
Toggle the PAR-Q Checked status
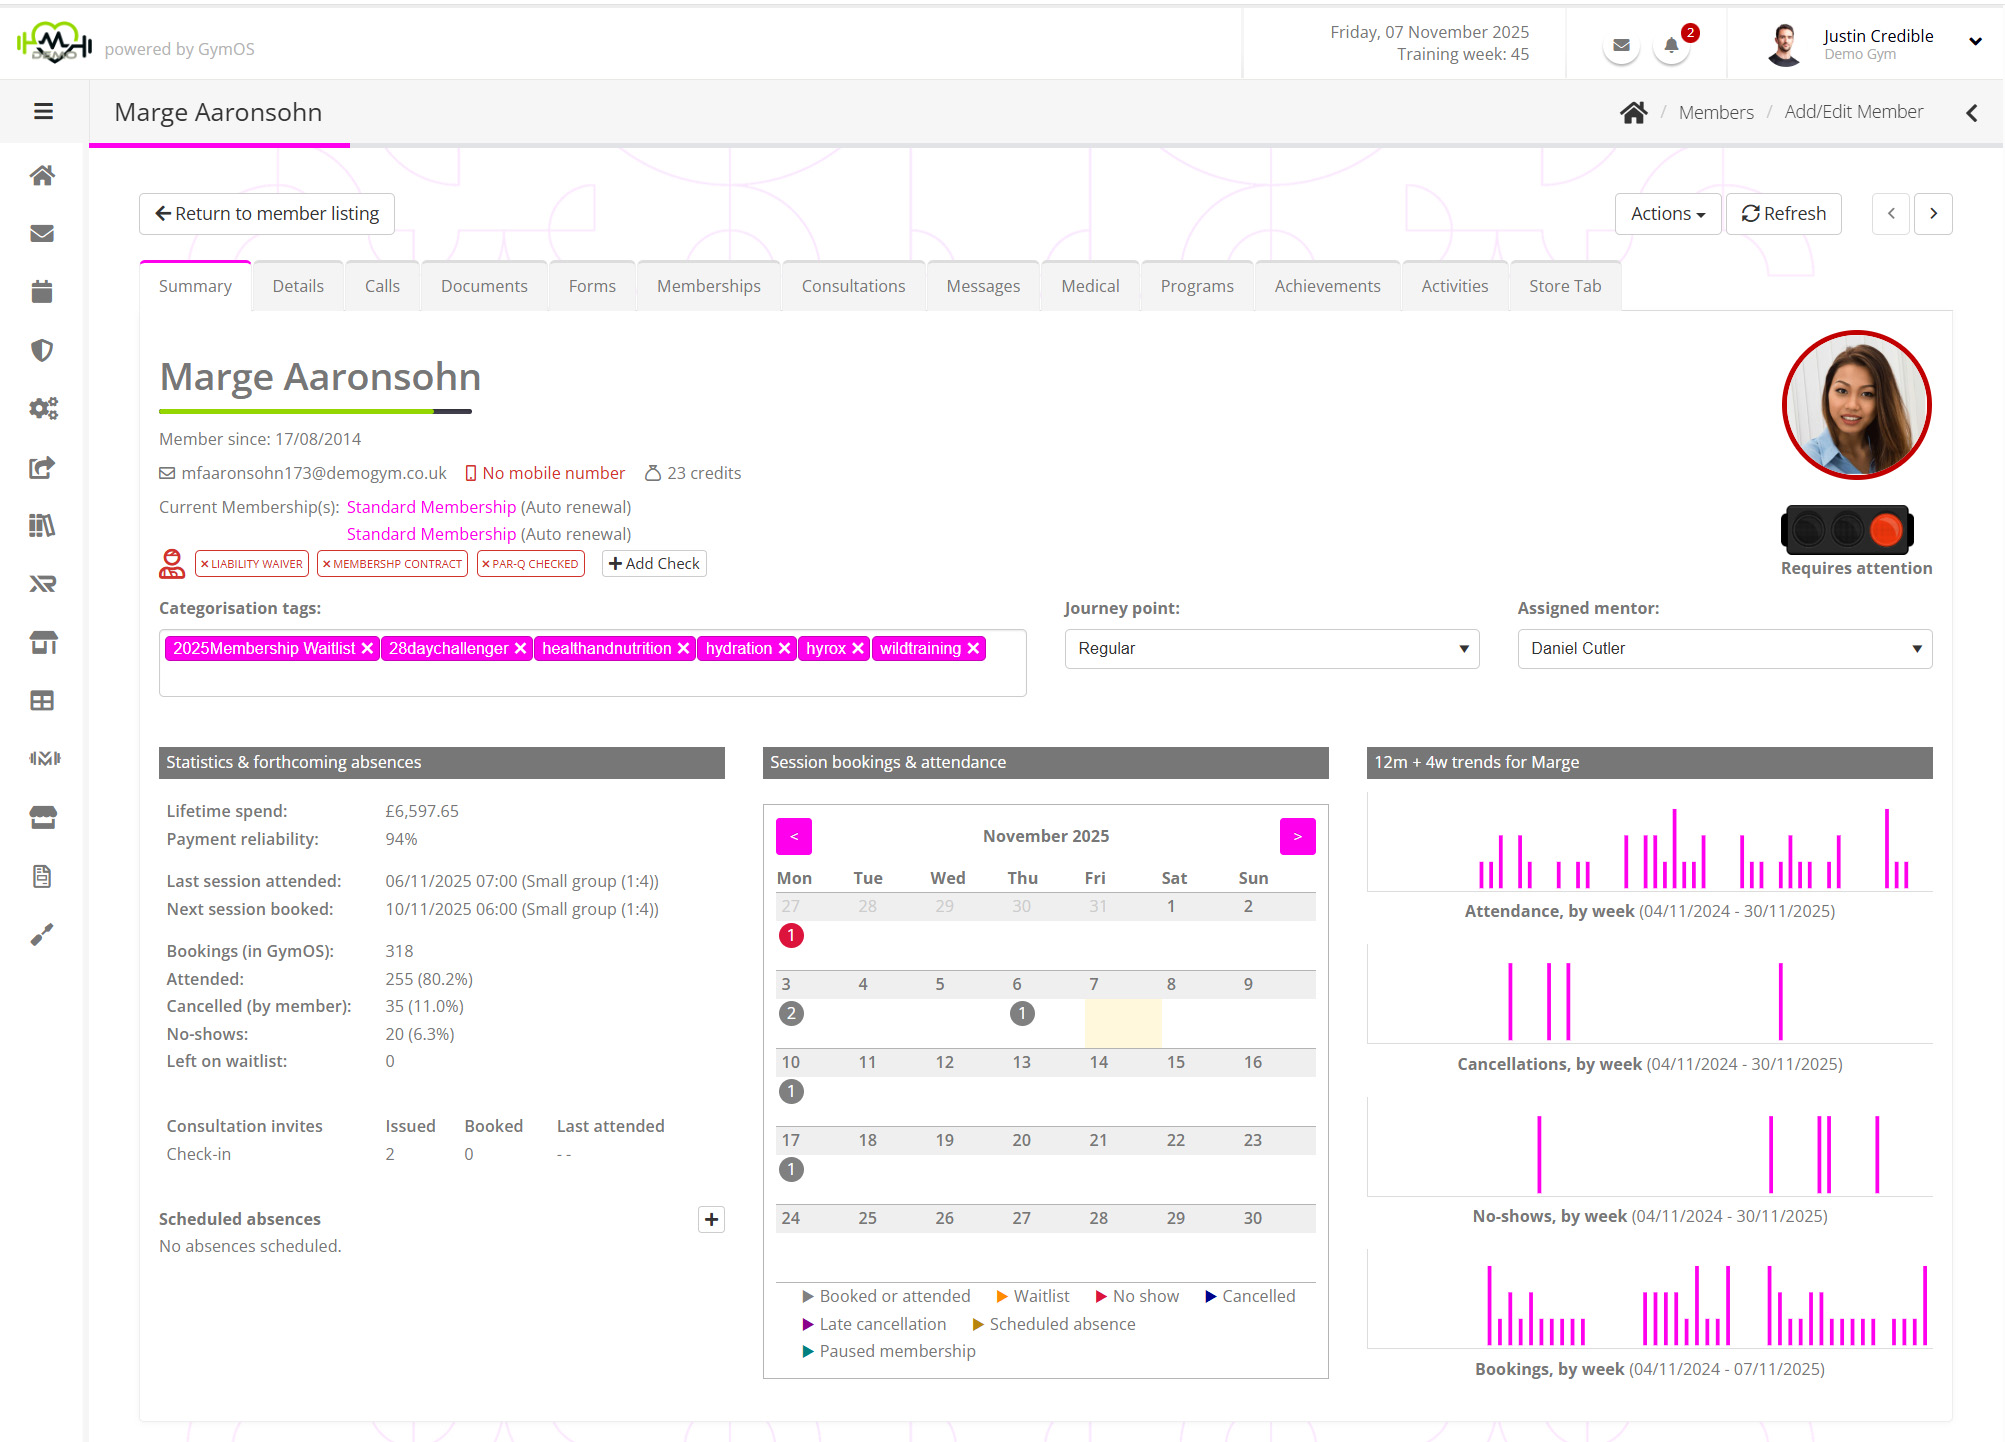[530, 564]
